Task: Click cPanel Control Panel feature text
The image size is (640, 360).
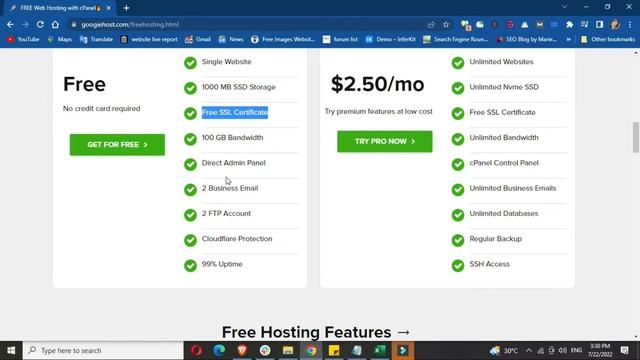Action: pyautogui.click(x=504, y=163)
